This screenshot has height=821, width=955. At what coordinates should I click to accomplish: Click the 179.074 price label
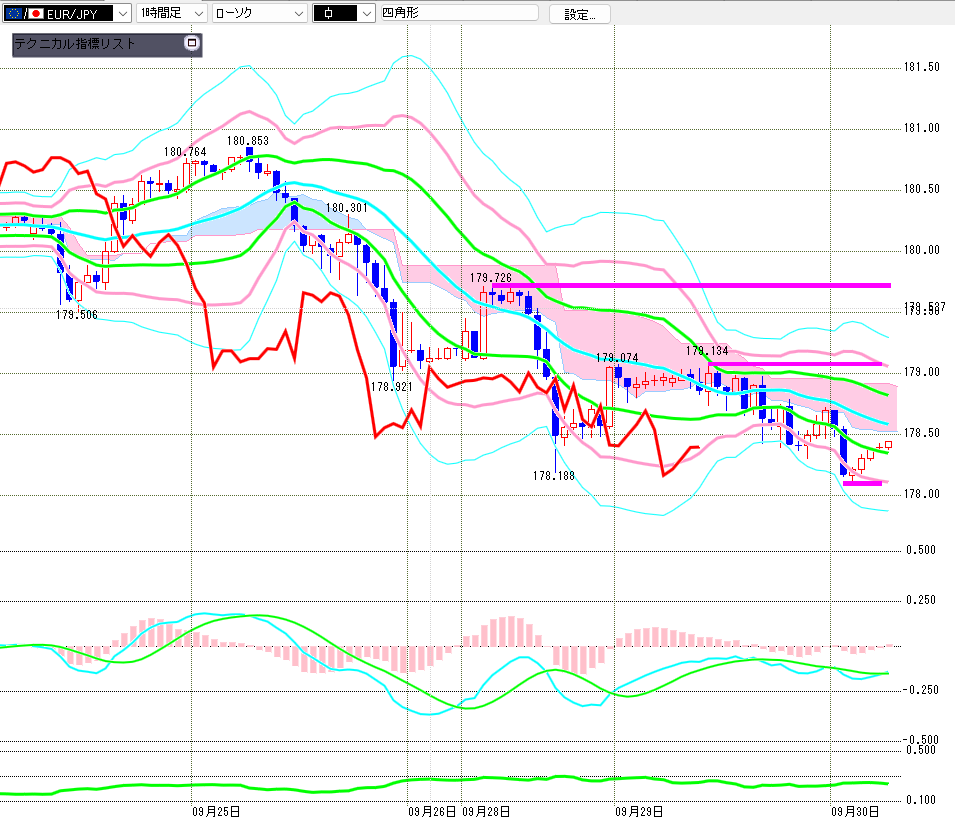point(617,358)
